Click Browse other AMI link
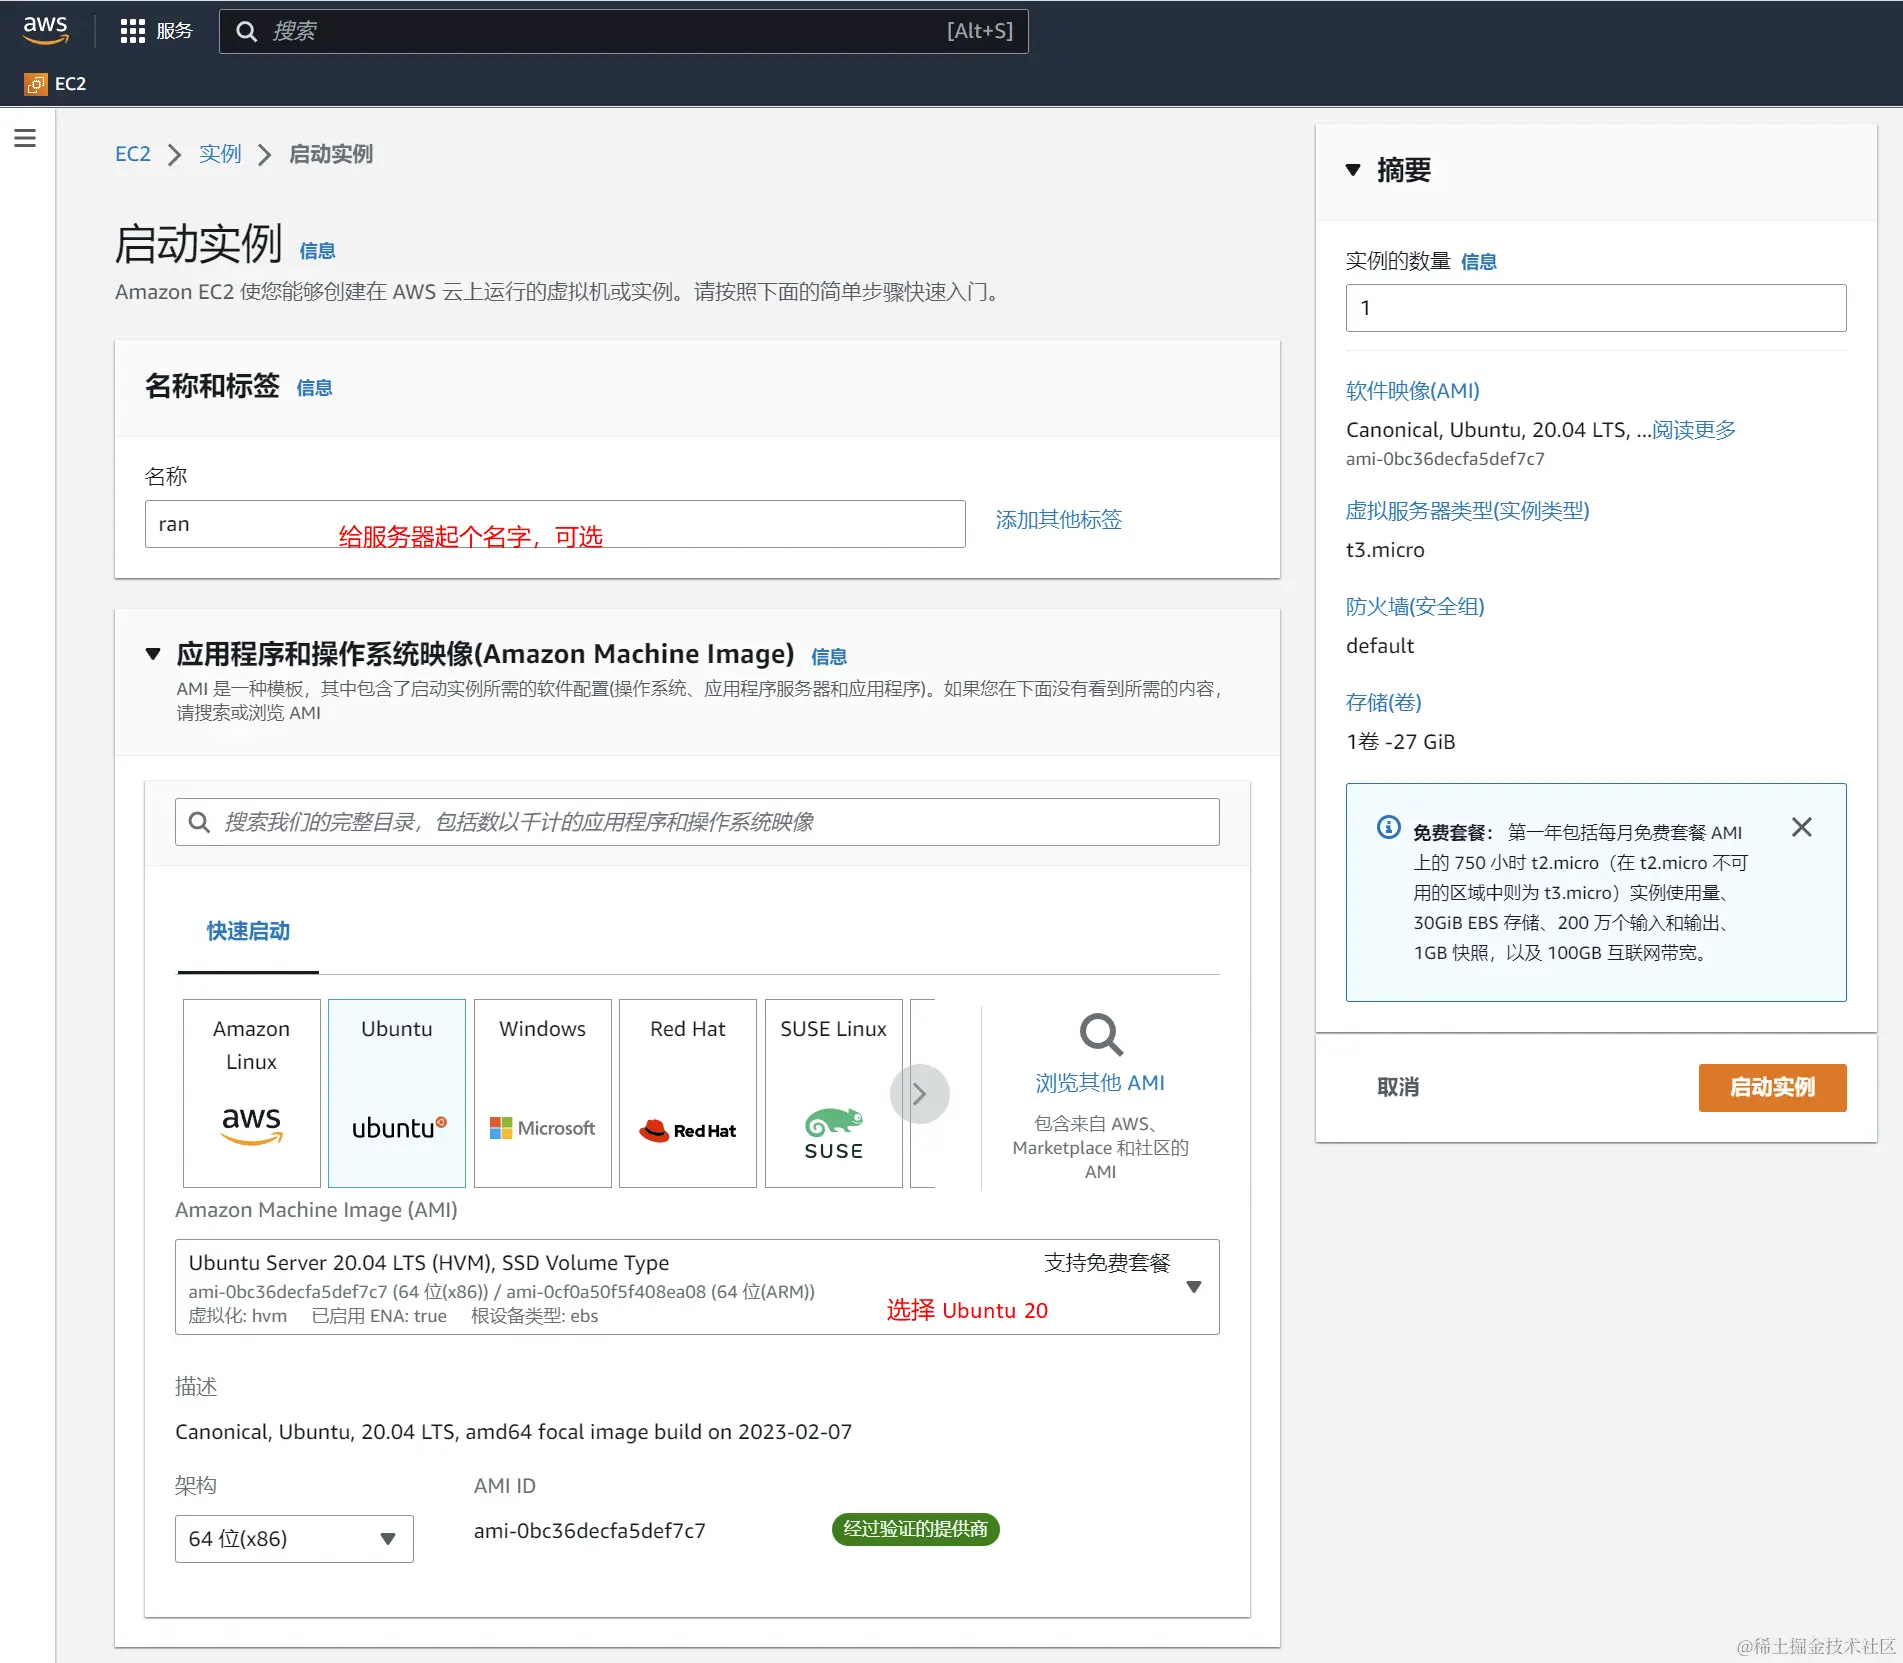This screenshot has width=1903, height=1663. (x=1100, y=1083)
